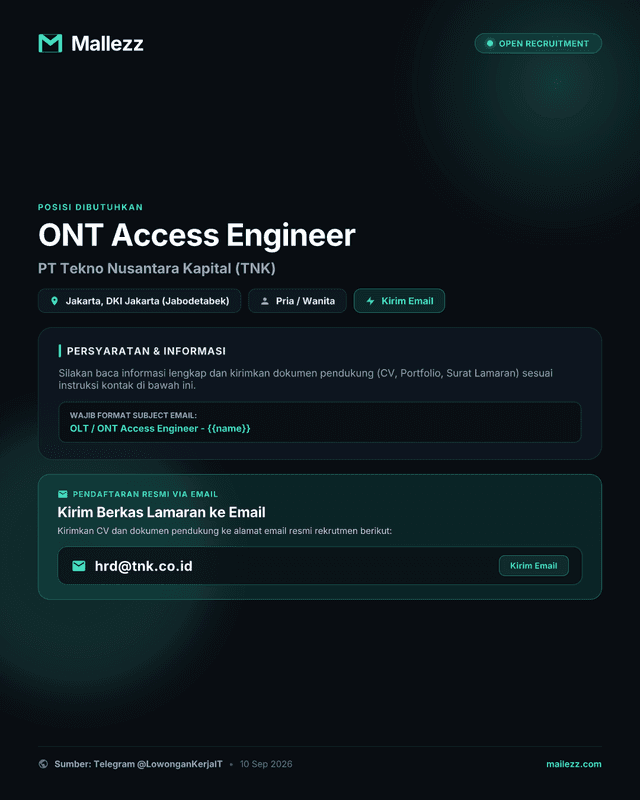Select the Pria / Wanita gender chip
Image resolution: width=640 pixels, height=800 pixels.
pos(298,301)
